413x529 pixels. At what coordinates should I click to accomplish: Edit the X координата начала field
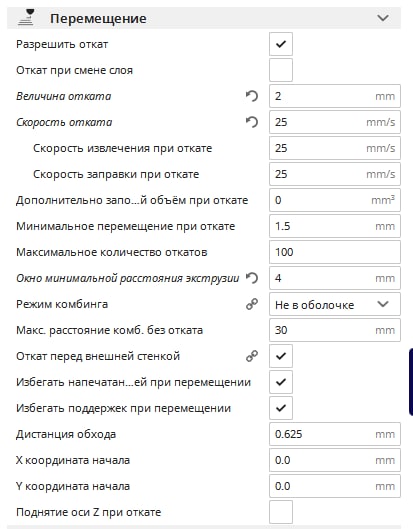[335, 460]
